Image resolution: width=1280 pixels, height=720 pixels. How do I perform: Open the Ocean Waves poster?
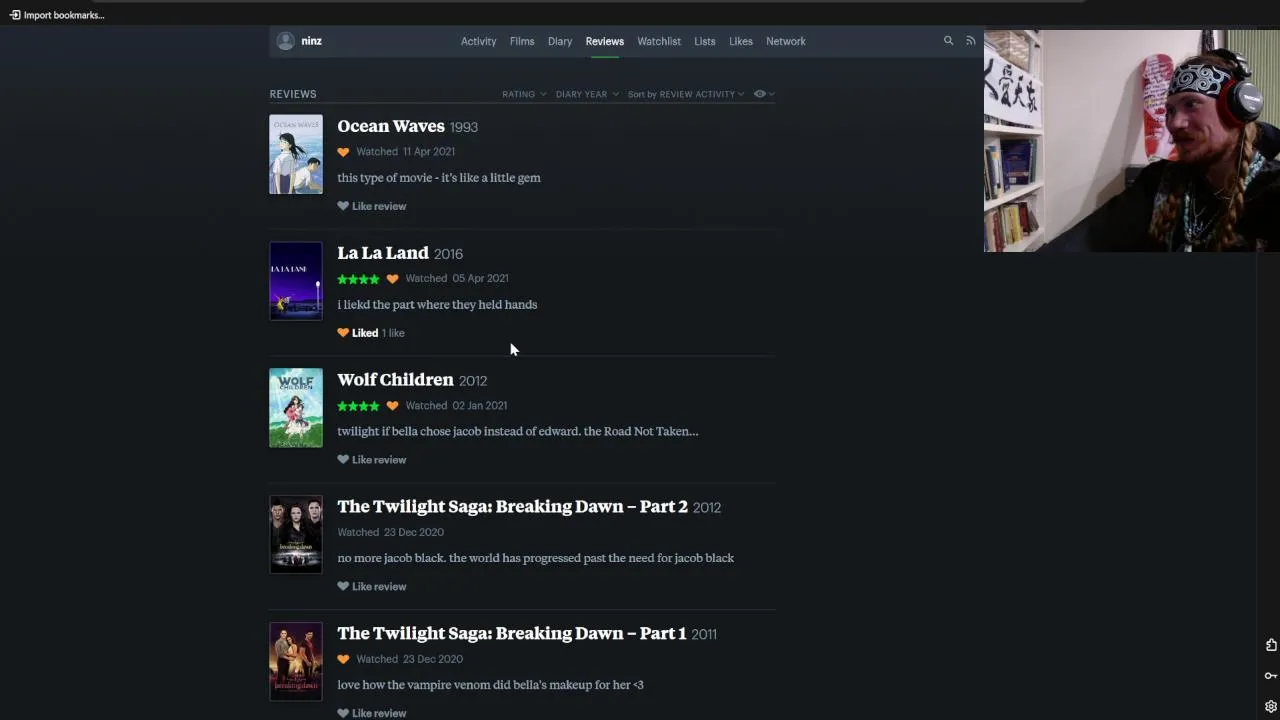point(296,154)
